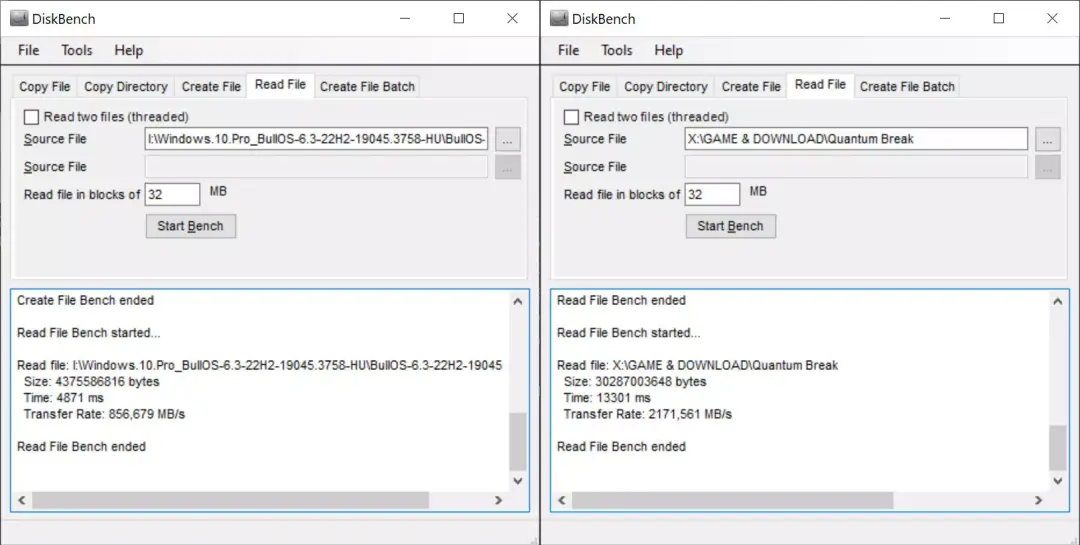Switch to Create File Batch tab in left window
The image size is (1080, 545).
tap(367, 87)
